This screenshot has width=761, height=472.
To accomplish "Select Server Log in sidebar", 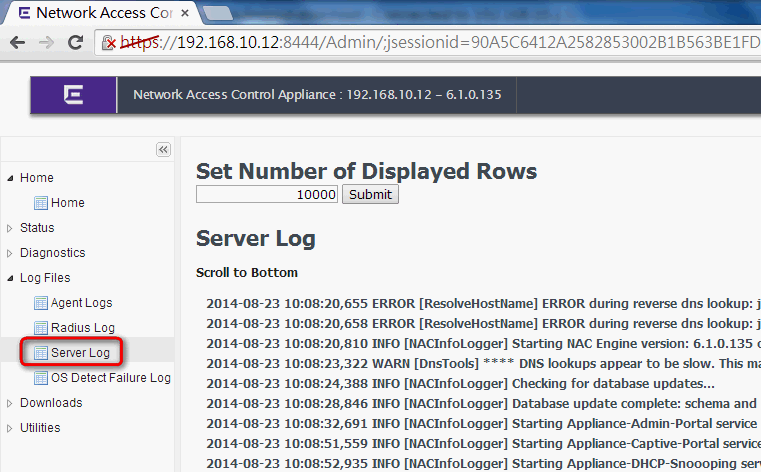I will click(x=80, y=353).
